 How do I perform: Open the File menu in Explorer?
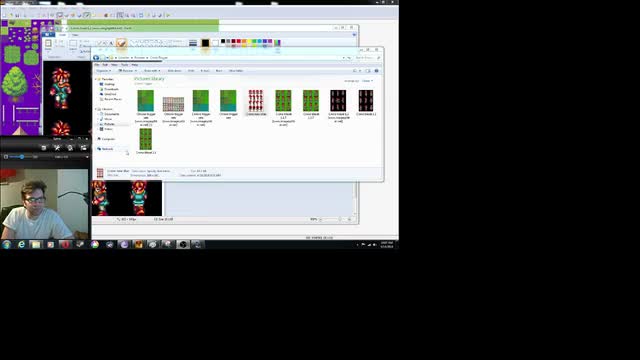[97, 65]
